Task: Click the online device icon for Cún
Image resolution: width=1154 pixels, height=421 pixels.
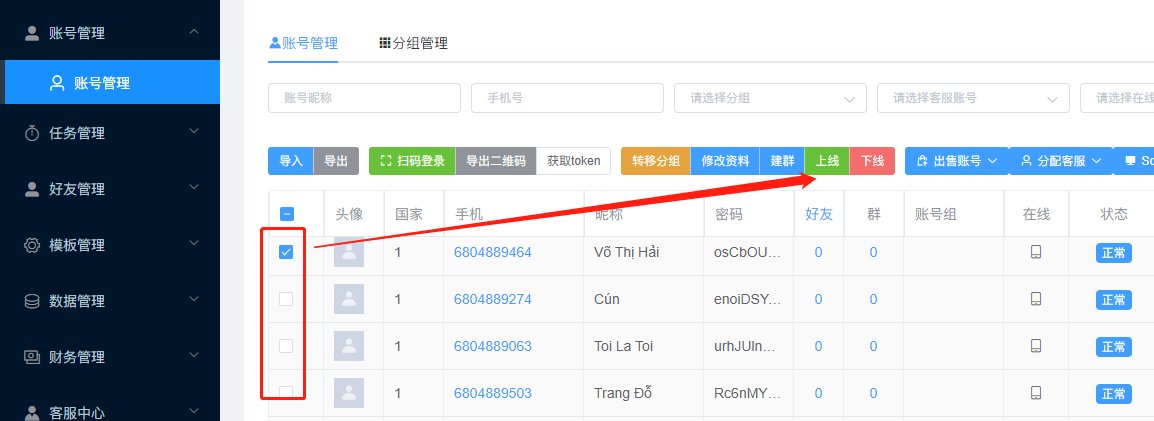Action: [1036, 299]
